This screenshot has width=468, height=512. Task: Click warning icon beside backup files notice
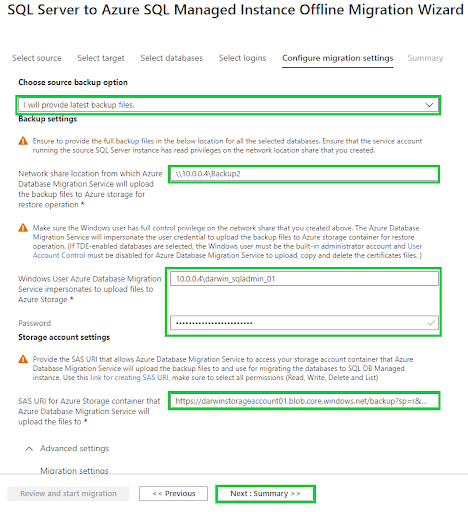point(23,141)
